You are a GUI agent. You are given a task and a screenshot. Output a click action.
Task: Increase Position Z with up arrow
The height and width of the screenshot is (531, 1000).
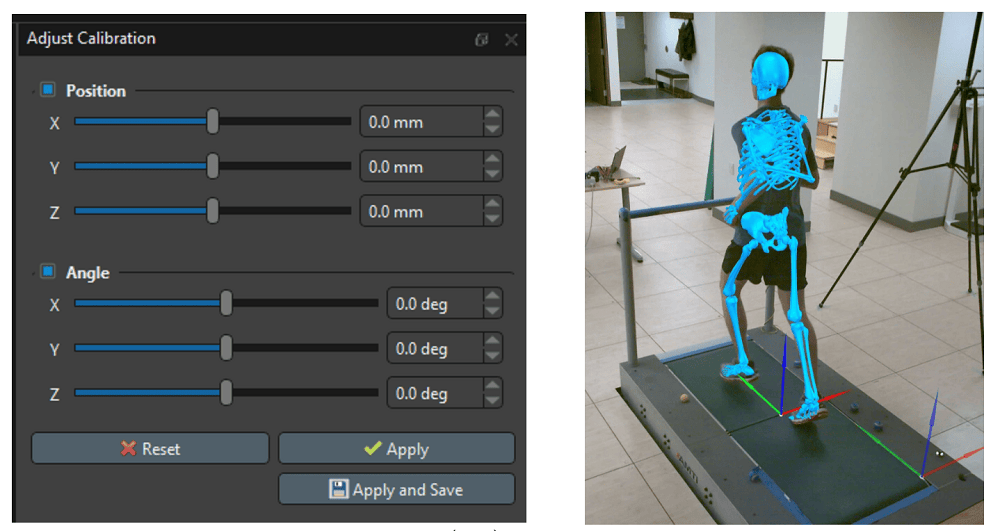[492, 203]
